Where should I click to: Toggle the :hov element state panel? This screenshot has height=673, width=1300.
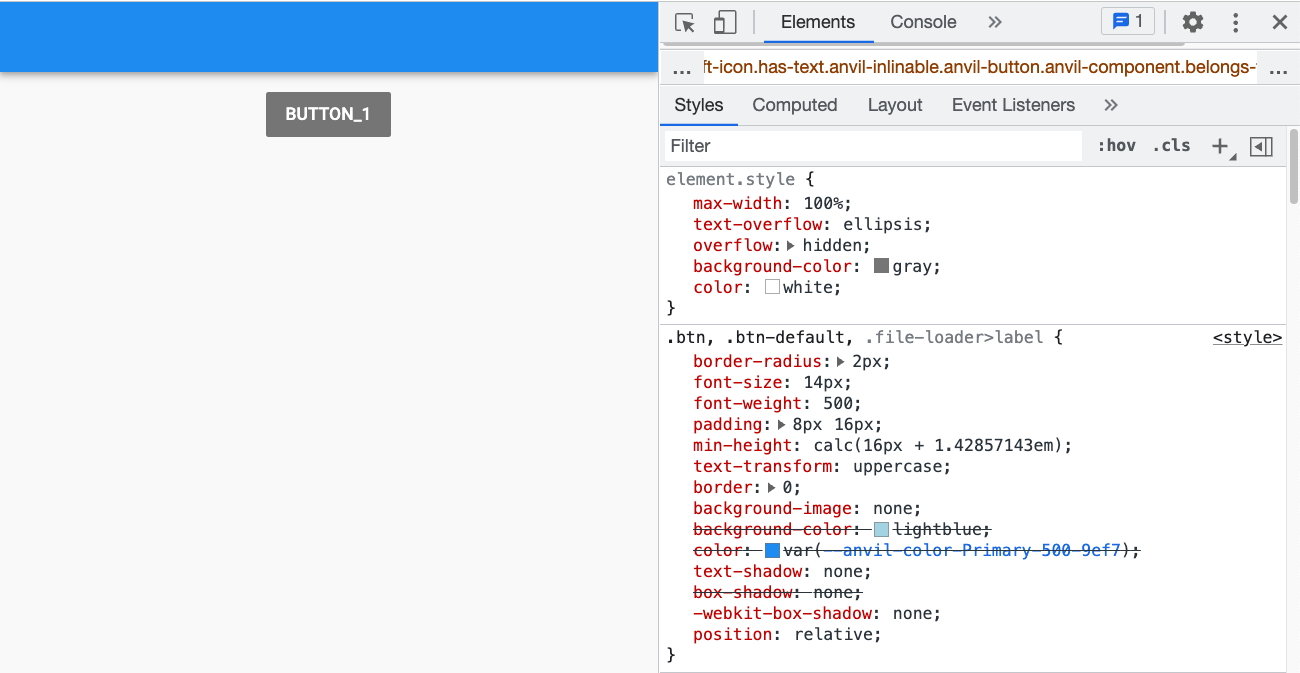click(1116, 146)
